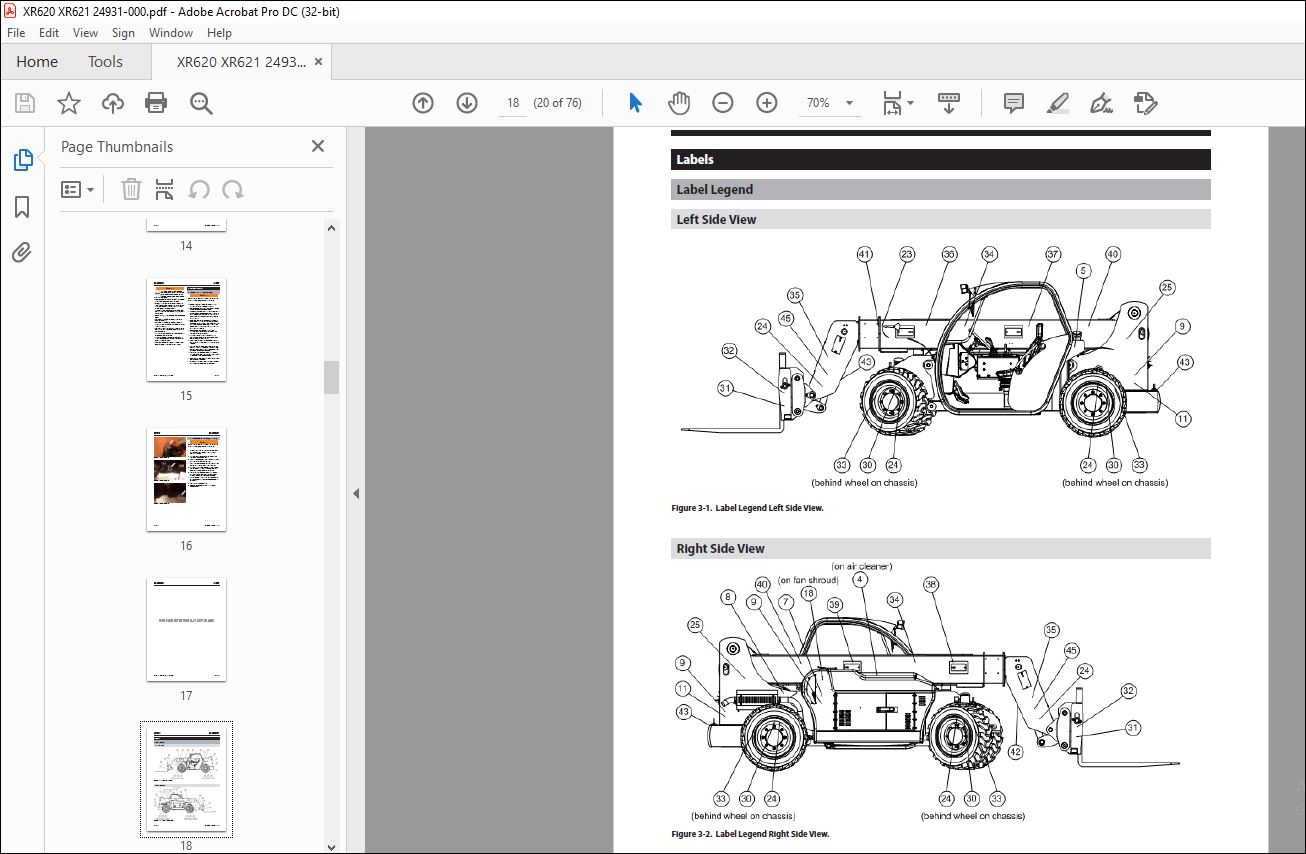The image size is (1306, 854).
Task: Upload the file to the cloud
Action: point(113,103)
